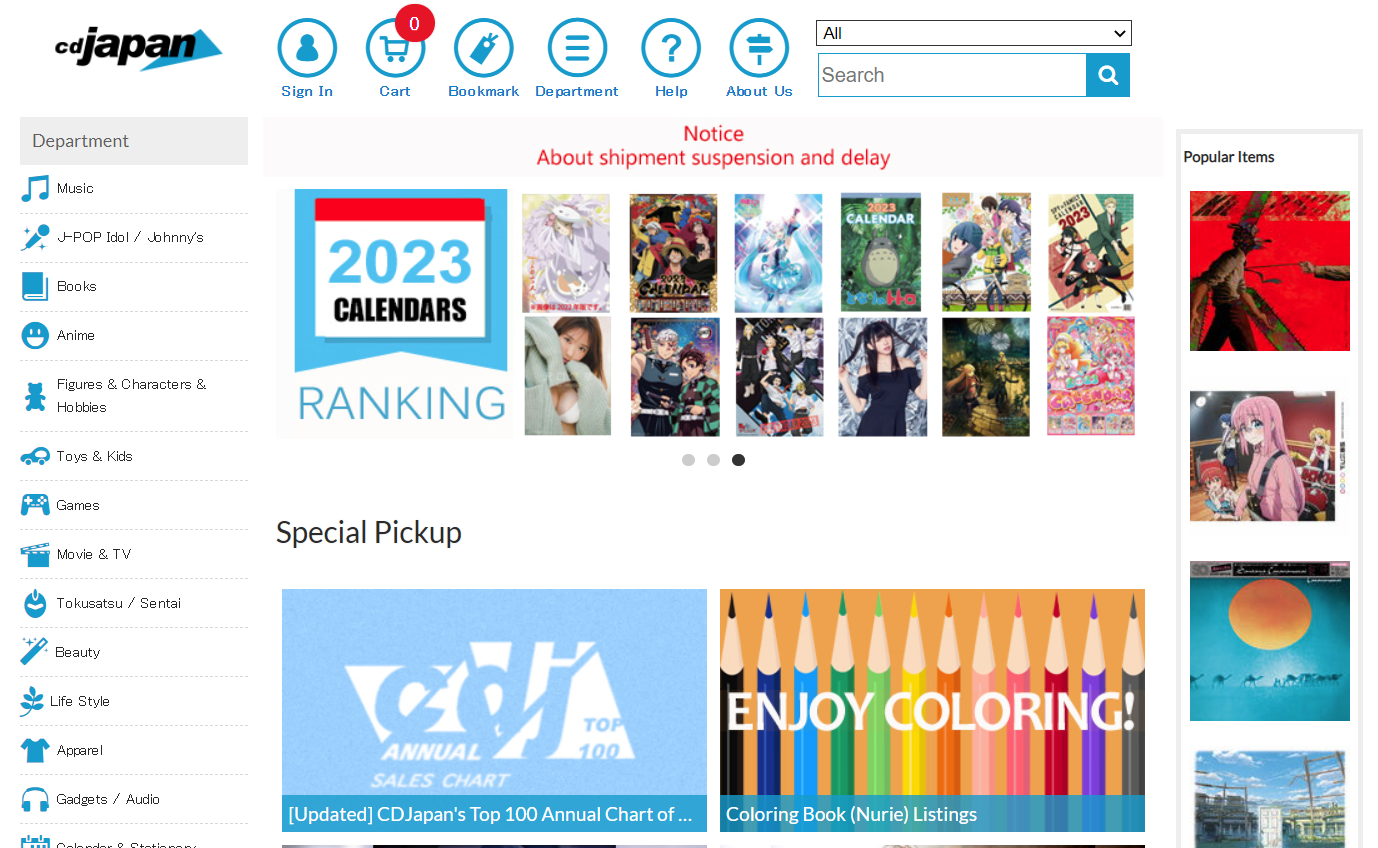This screenshot has height=848, width=1378.
Task: Open the Games controller category
Action: click(x=134, y=505)
